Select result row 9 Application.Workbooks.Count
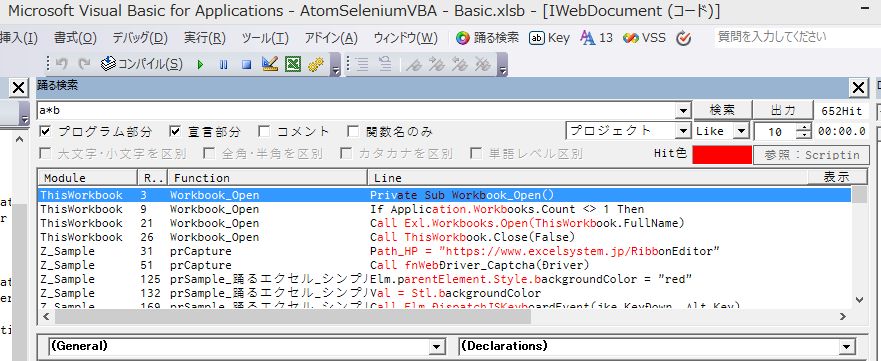Viewport: 881px width, 361px height. tap(444, 209)
